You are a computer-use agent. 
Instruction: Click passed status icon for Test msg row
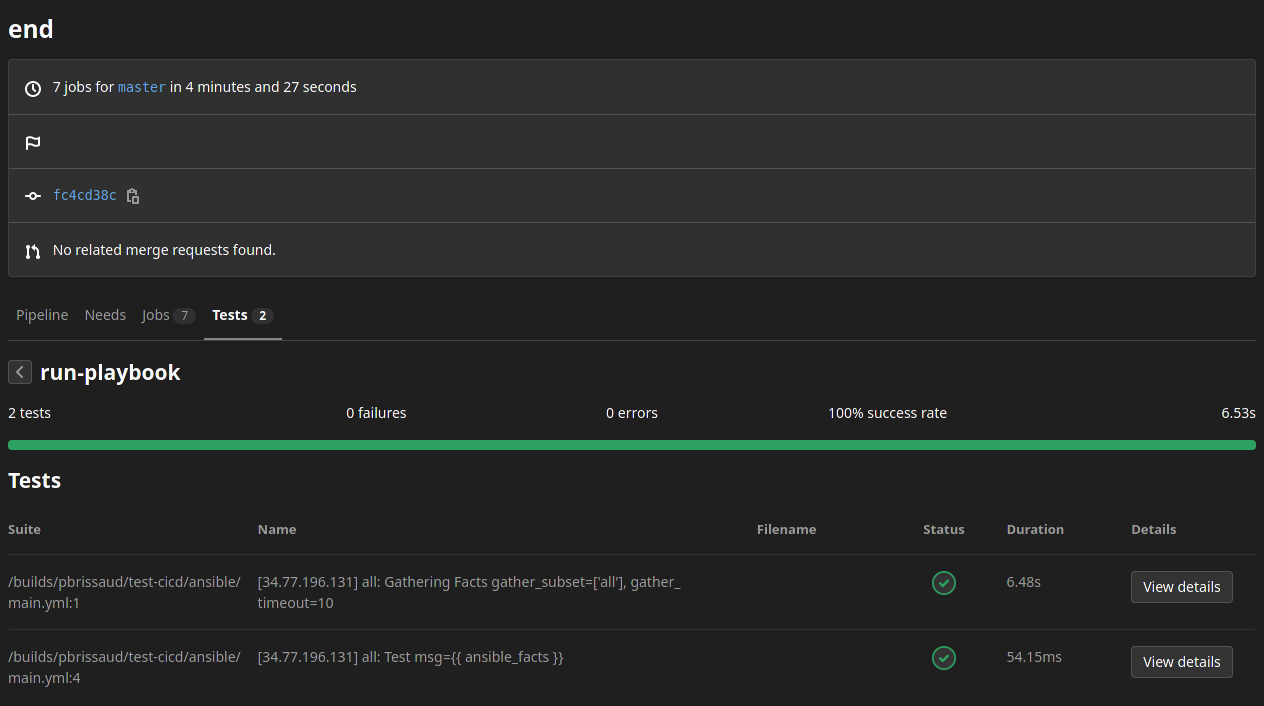(944, 658)
